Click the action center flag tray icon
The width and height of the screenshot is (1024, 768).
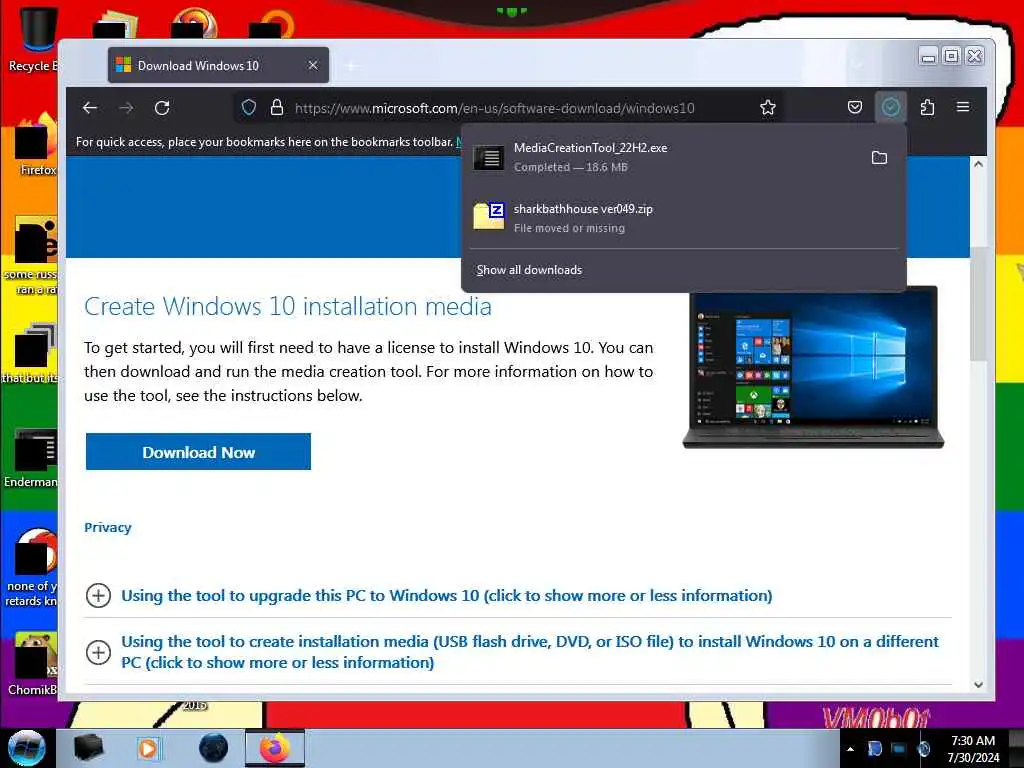874,749
